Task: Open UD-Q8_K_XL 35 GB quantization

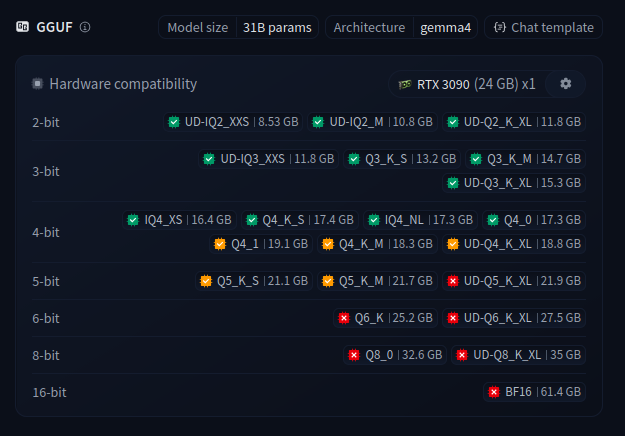Action: 519,355
